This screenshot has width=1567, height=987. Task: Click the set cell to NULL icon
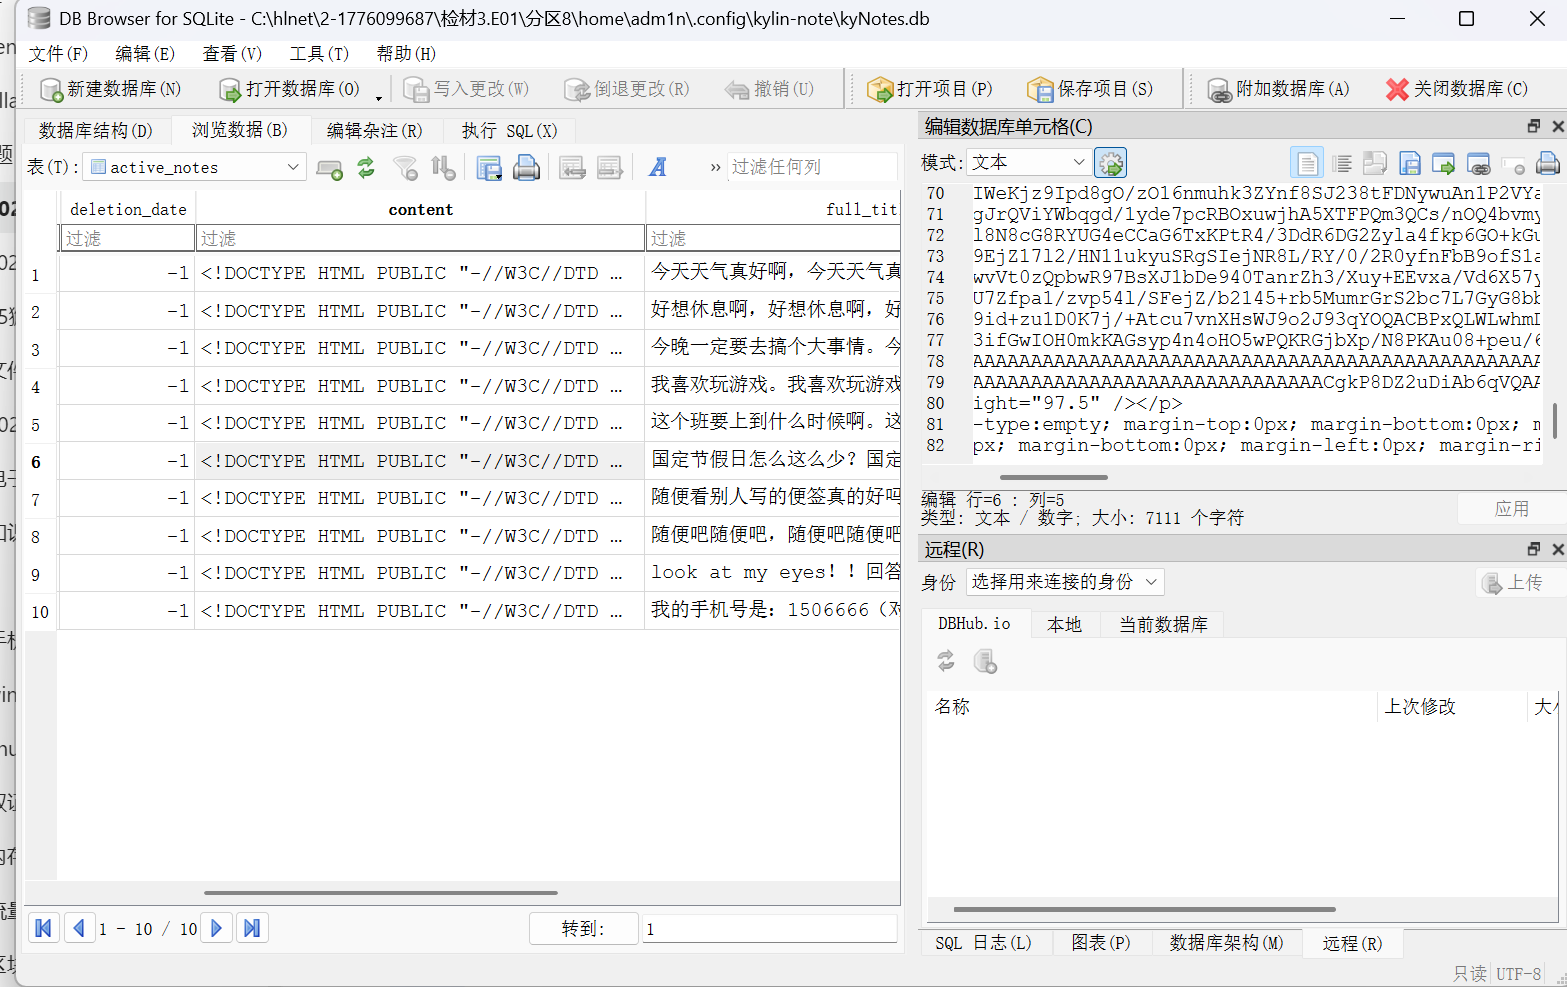click(1513, 163)
